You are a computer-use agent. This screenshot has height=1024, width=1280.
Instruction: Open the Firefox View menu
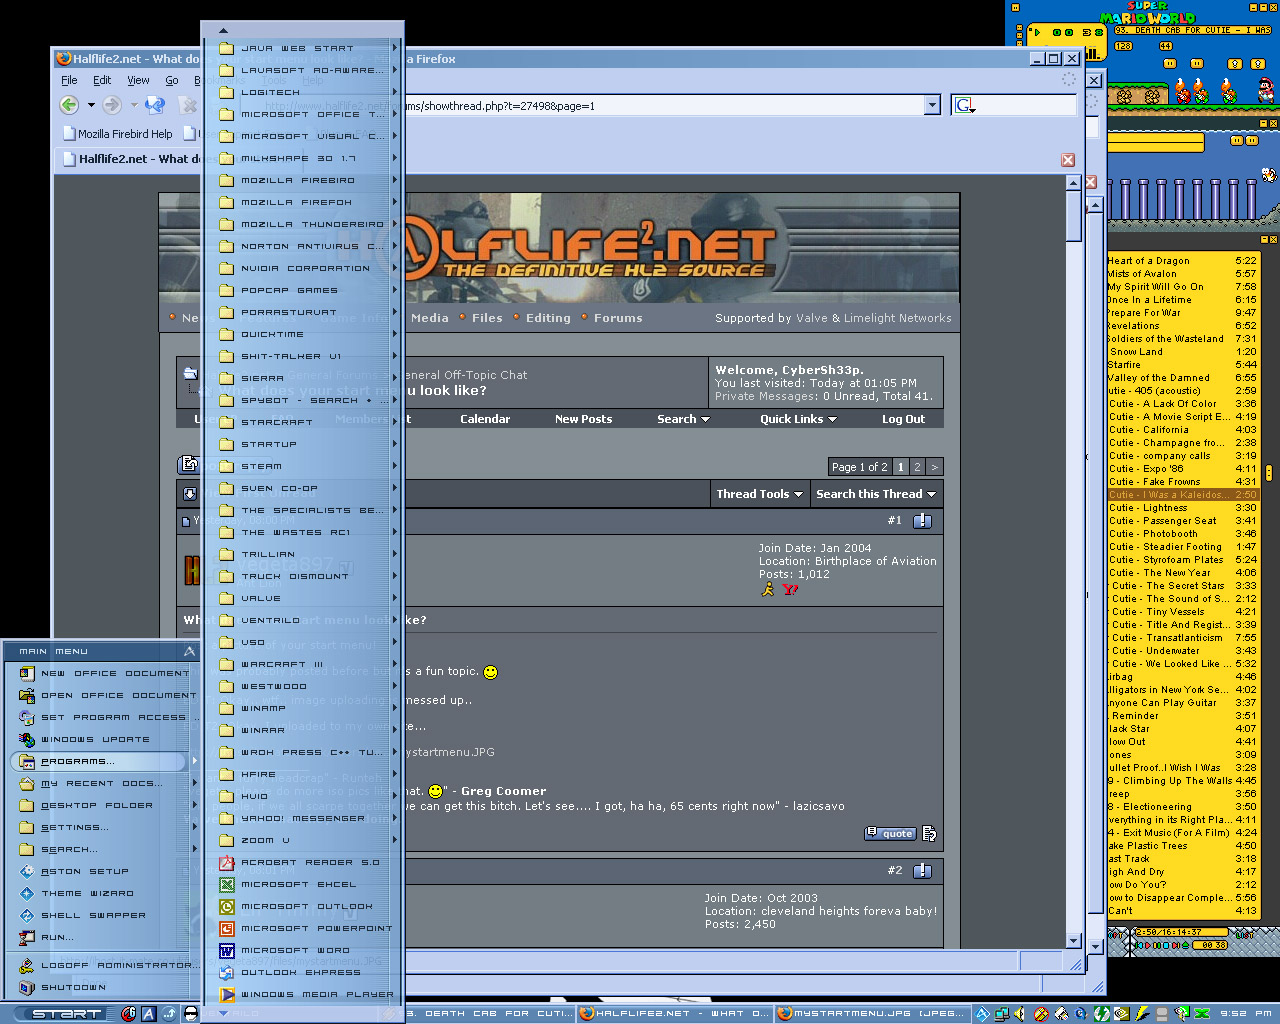(x=138, y=80)
